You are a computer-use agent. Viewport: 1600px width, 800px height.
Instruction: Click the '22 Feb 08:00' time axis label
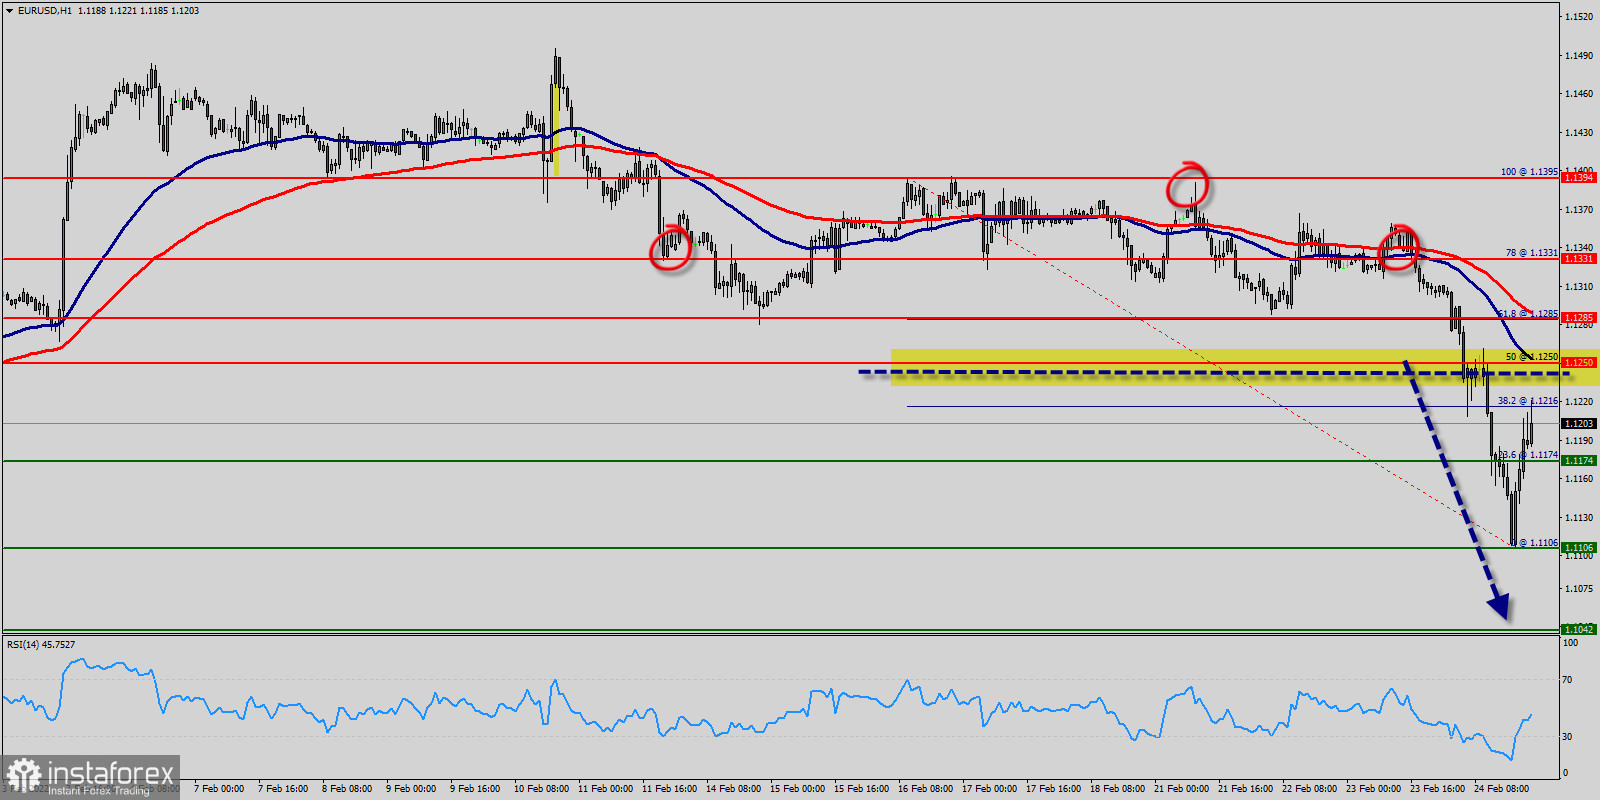point(1309,789)
